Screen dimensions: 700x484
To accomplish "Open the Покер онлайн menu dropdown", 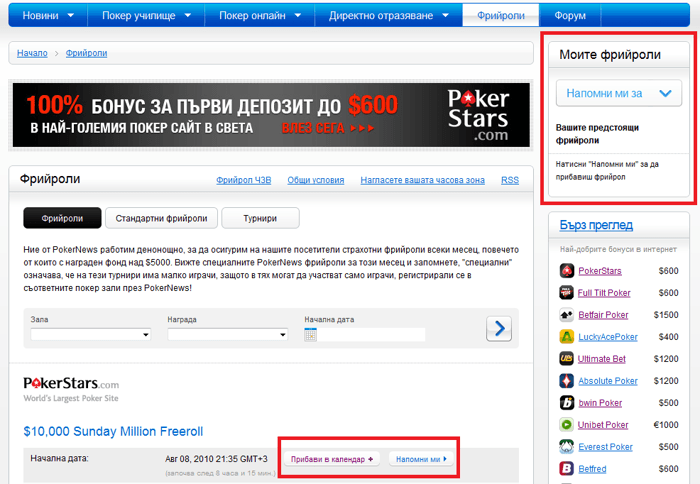I will [298, 15].
